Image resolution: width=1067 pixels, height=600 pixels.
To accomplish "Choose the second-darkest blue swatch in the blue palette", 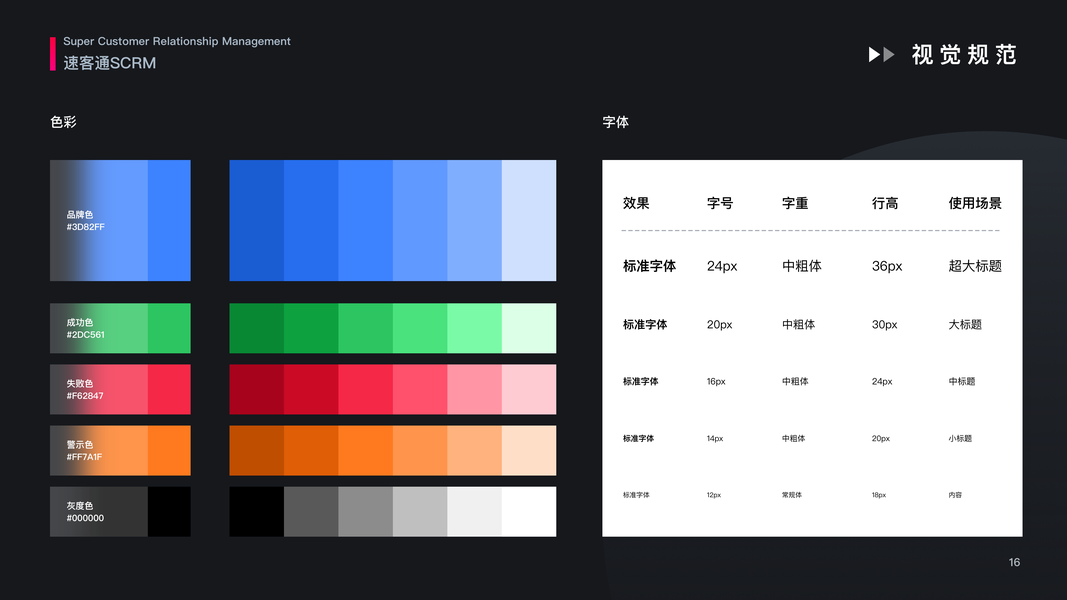I will 311,220.
